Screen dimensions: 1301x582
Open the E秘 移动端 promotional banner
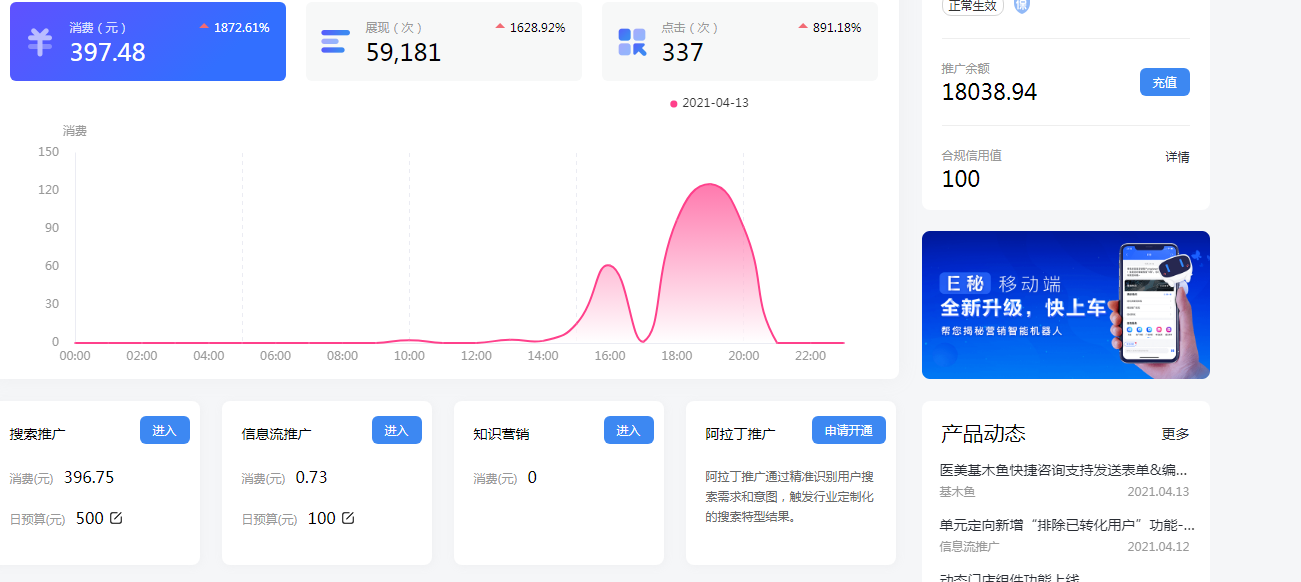(1065, 305)
